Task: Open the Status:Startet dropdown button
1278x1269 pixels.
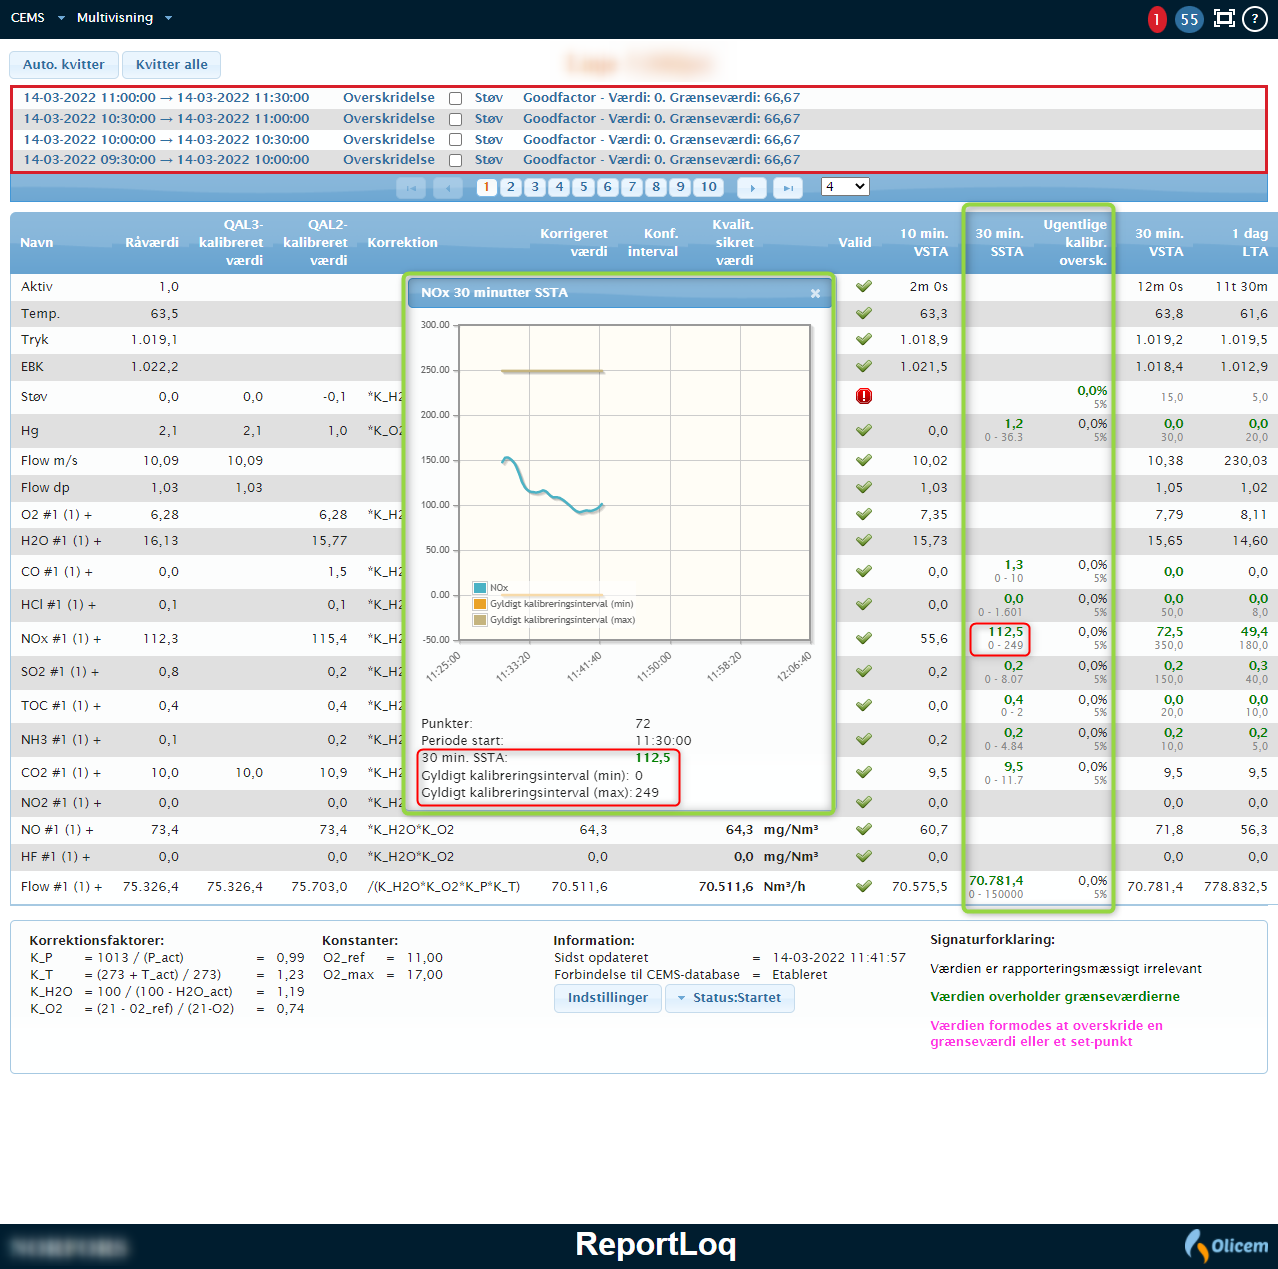Action: 729,998
